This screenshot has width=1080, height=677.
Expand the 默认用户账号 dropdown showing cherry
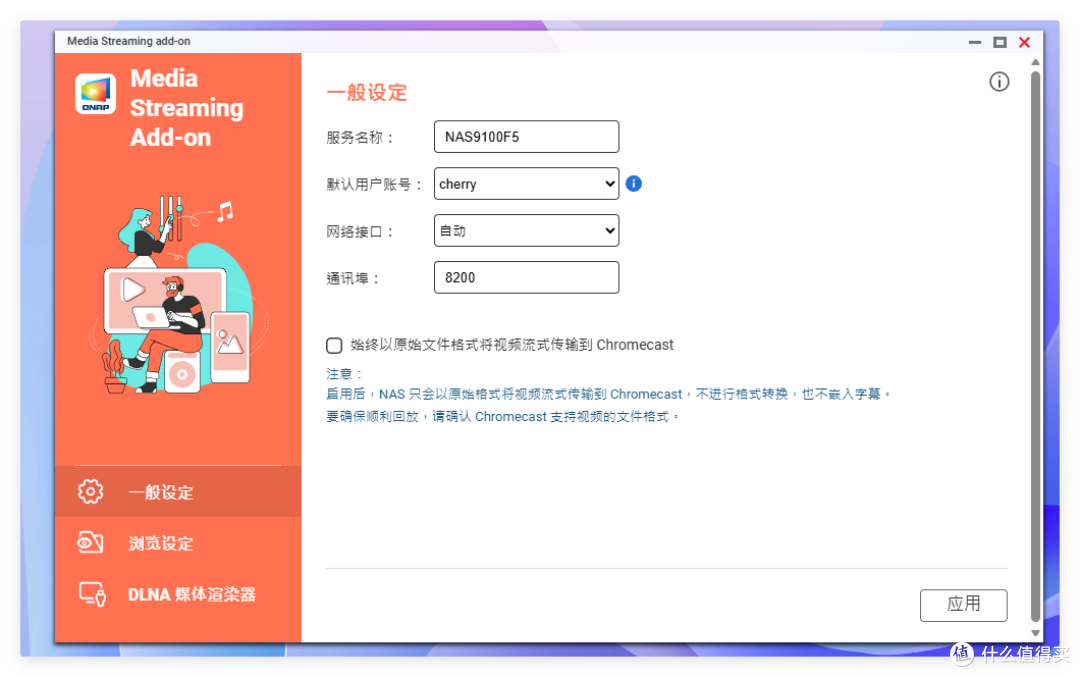(526, 184)
